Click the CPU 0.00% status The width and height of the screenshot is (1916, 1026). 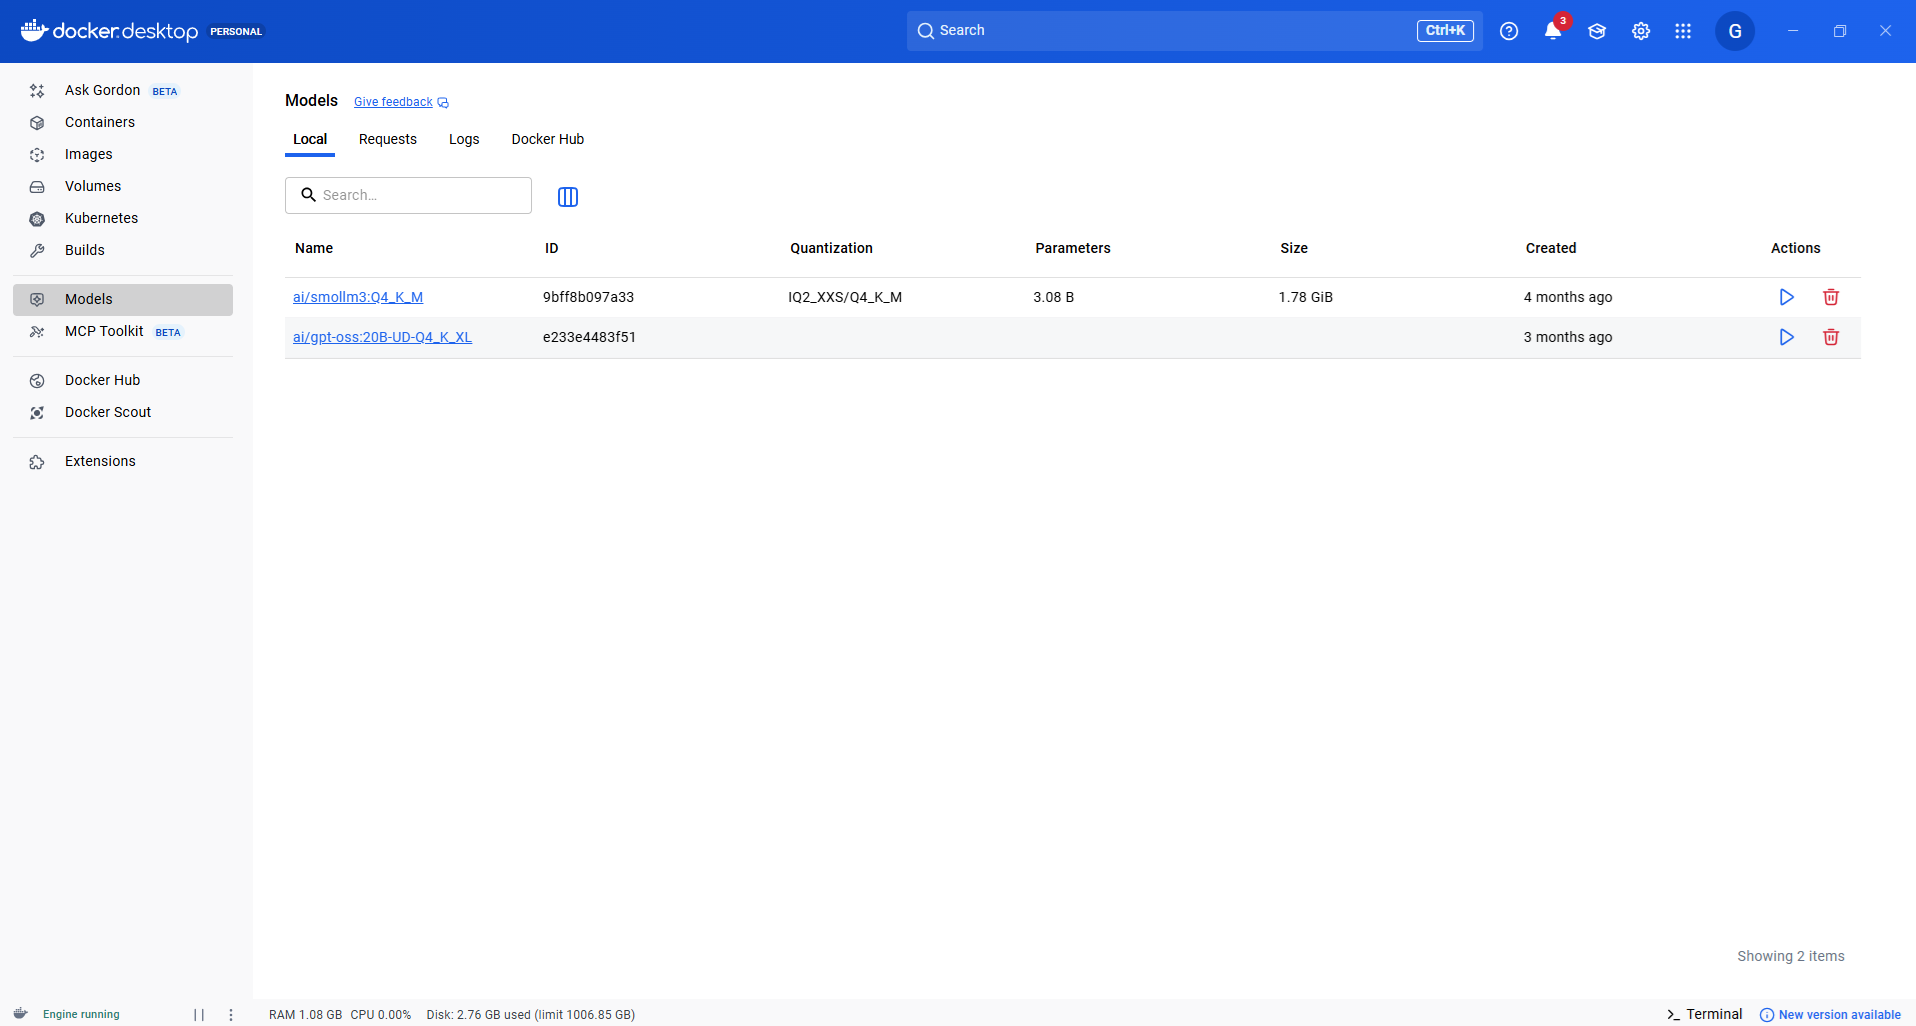pos(381,1015)
